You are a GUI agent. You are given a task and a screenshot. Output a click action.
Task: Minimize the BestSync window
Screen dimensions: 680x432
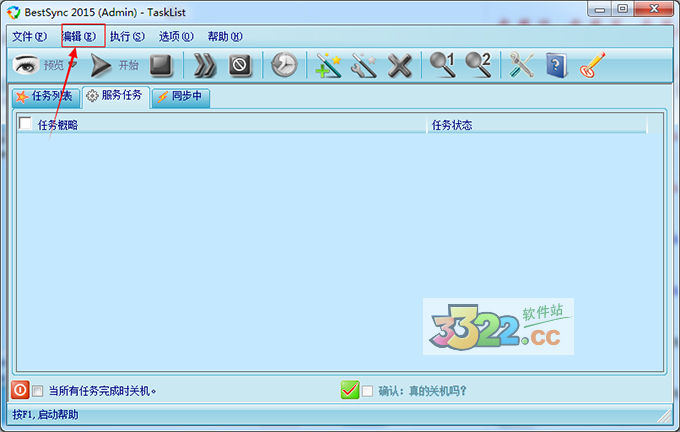coord(600,9)
